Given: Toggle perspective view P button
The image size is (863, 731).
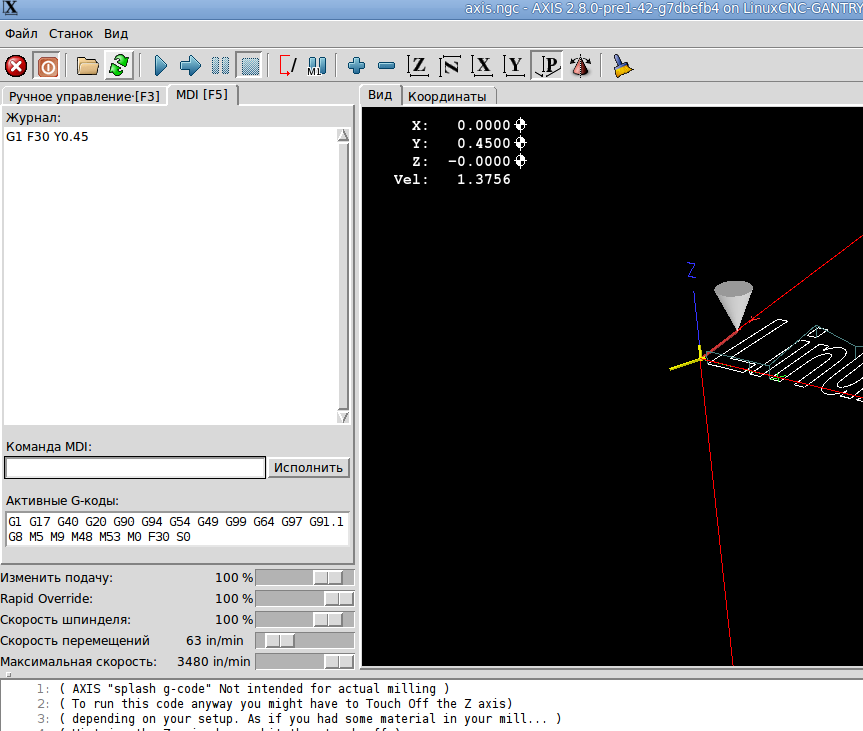Looking at the screenshot, I should point(547,66).
